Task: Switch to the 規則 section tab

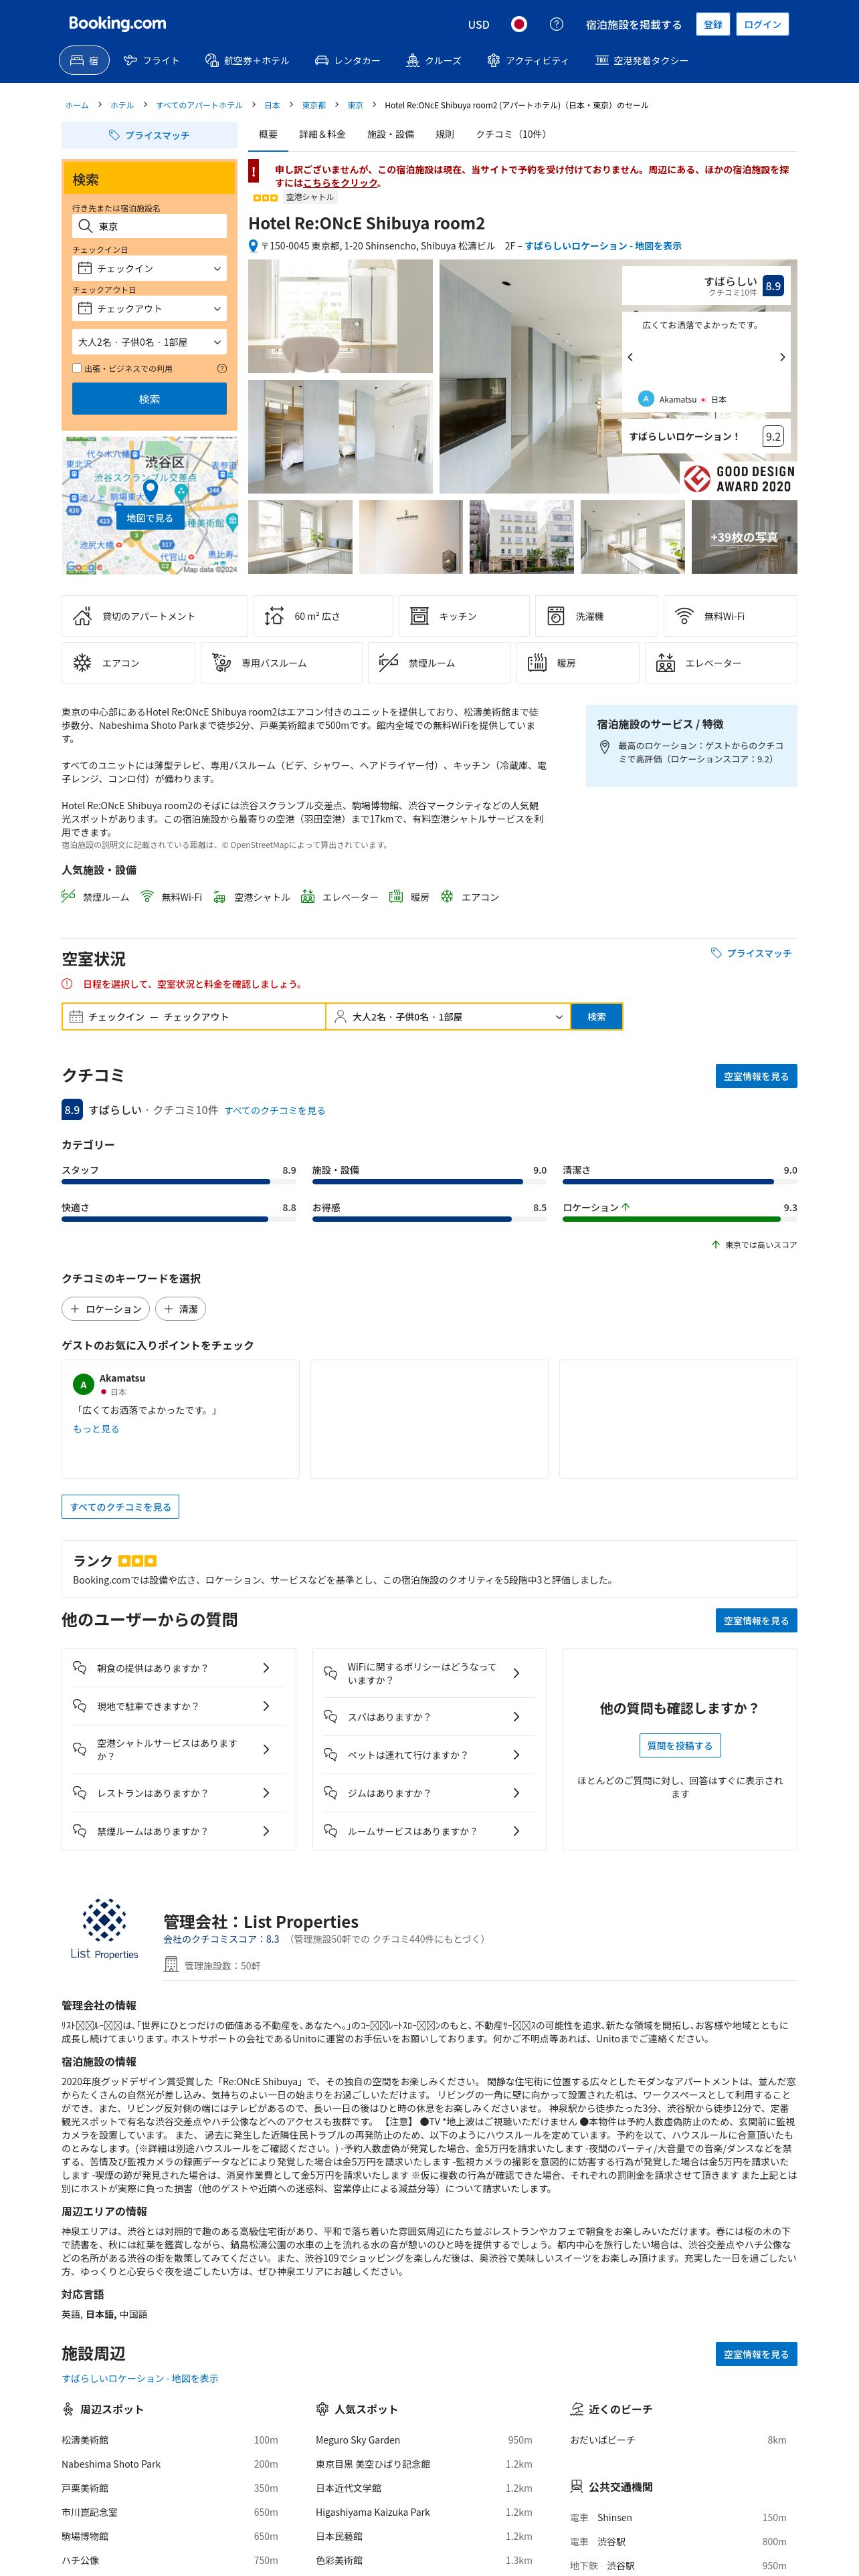Action: (x=444, y=134)
